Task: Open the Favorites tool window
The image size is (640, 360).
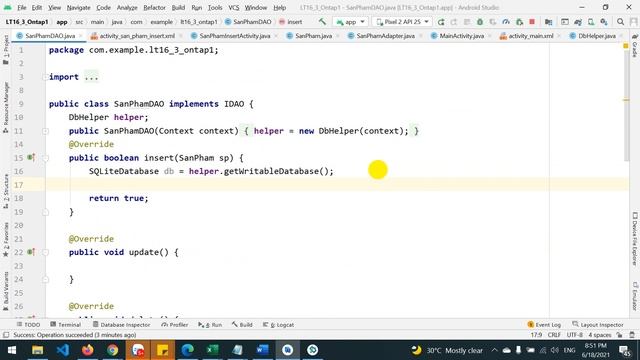Action: pyautogui.click(x=6, y=239)
